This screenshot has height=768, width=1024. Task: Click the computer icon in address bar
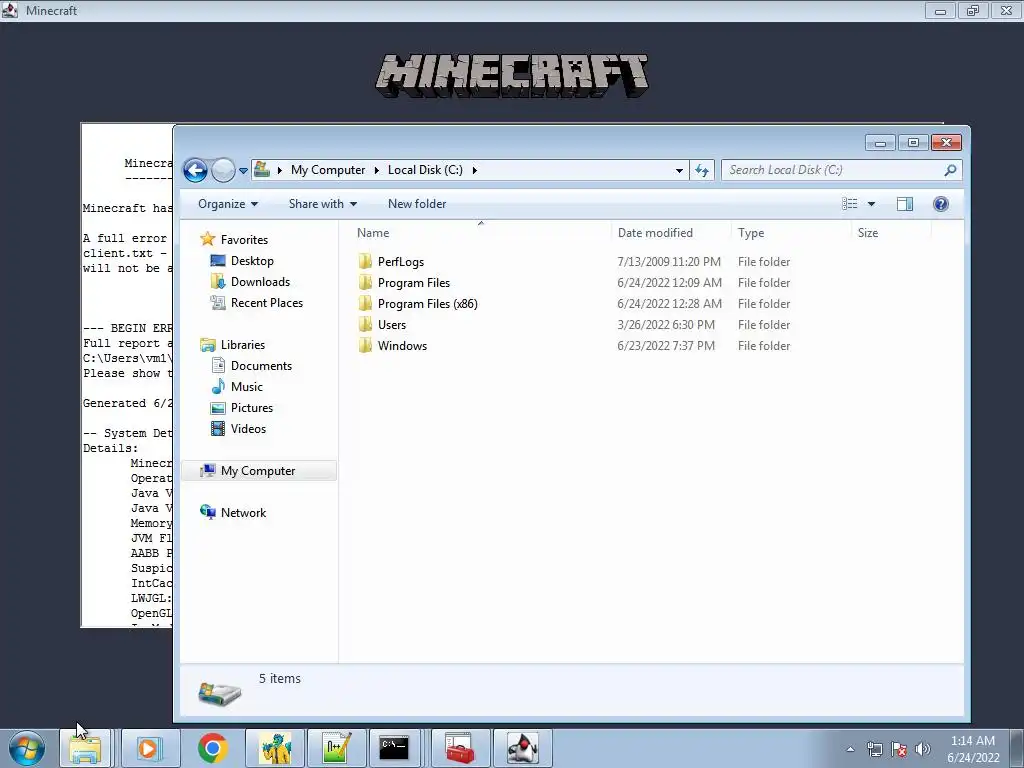tap(262, 170)
